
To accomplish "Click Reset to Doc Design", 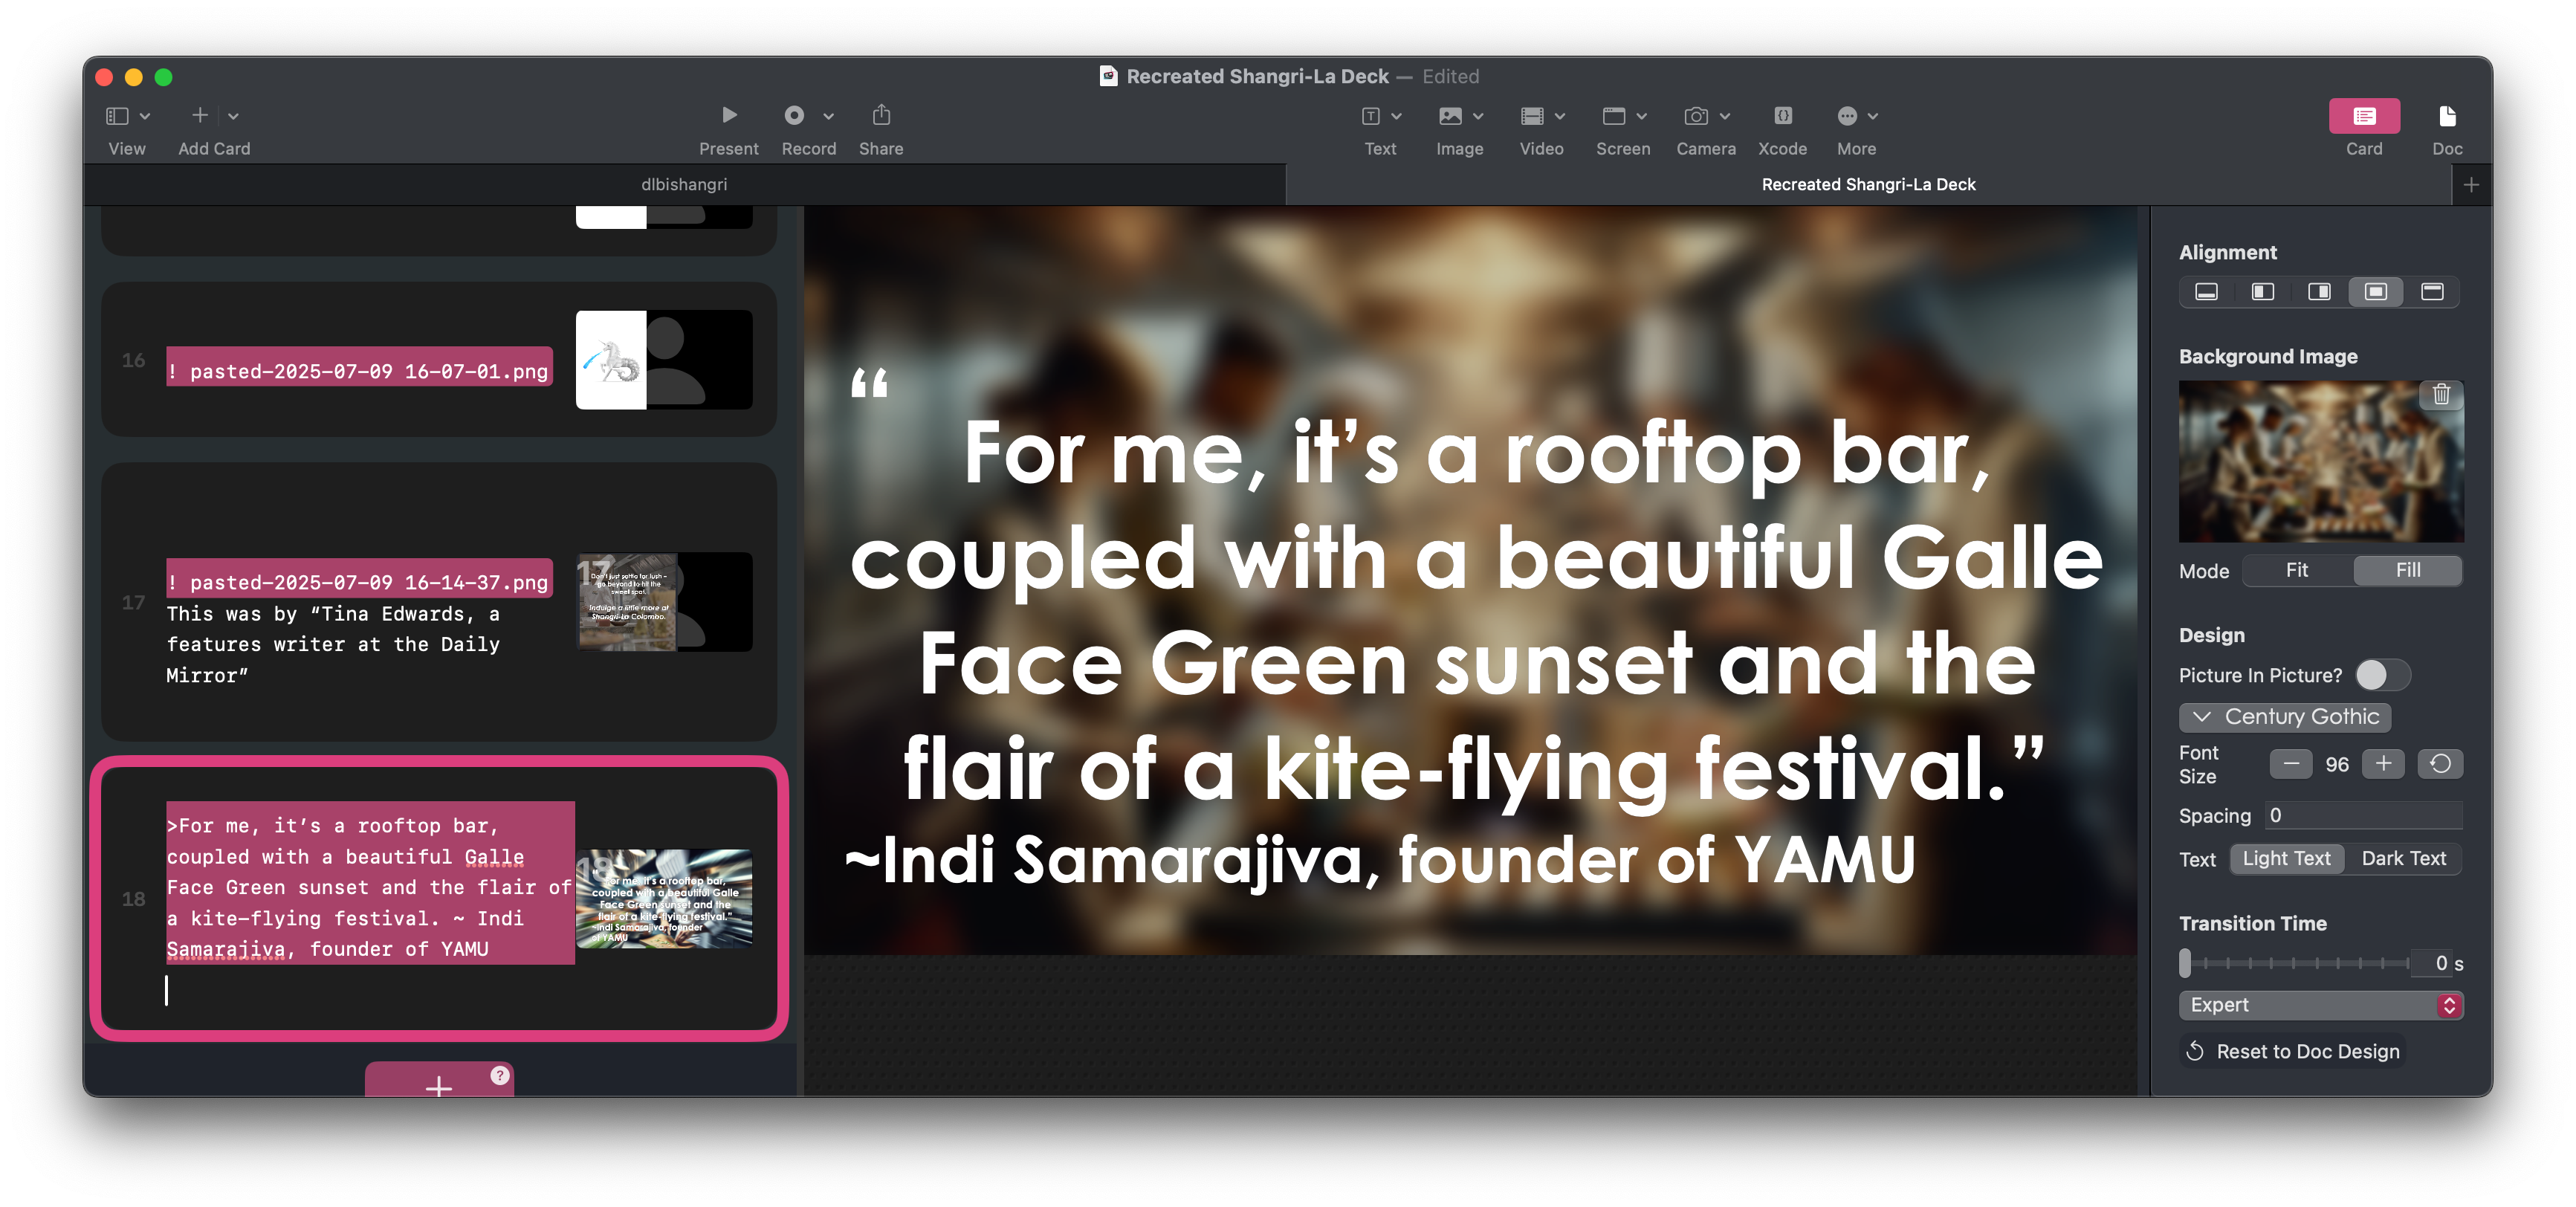I will pos(2293,1051).
